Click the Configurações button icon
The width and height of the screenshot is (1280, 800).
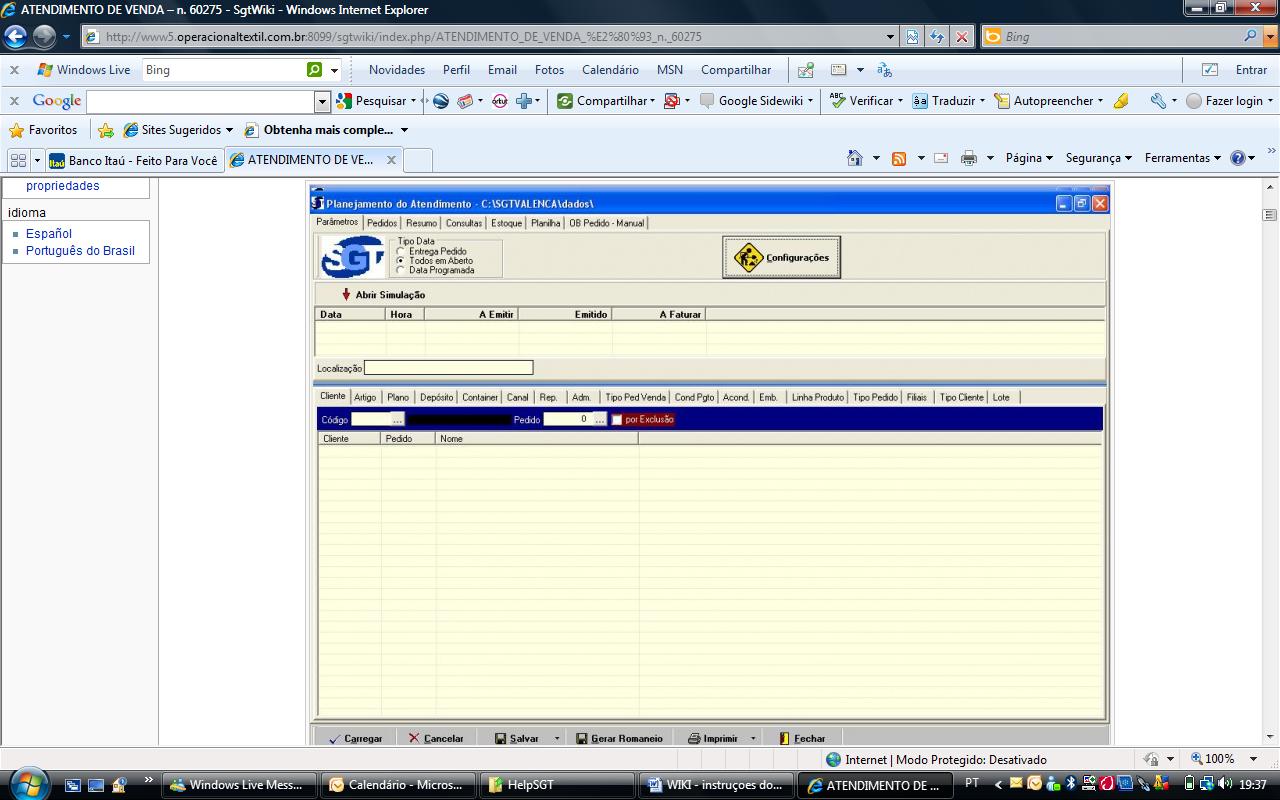748,258
